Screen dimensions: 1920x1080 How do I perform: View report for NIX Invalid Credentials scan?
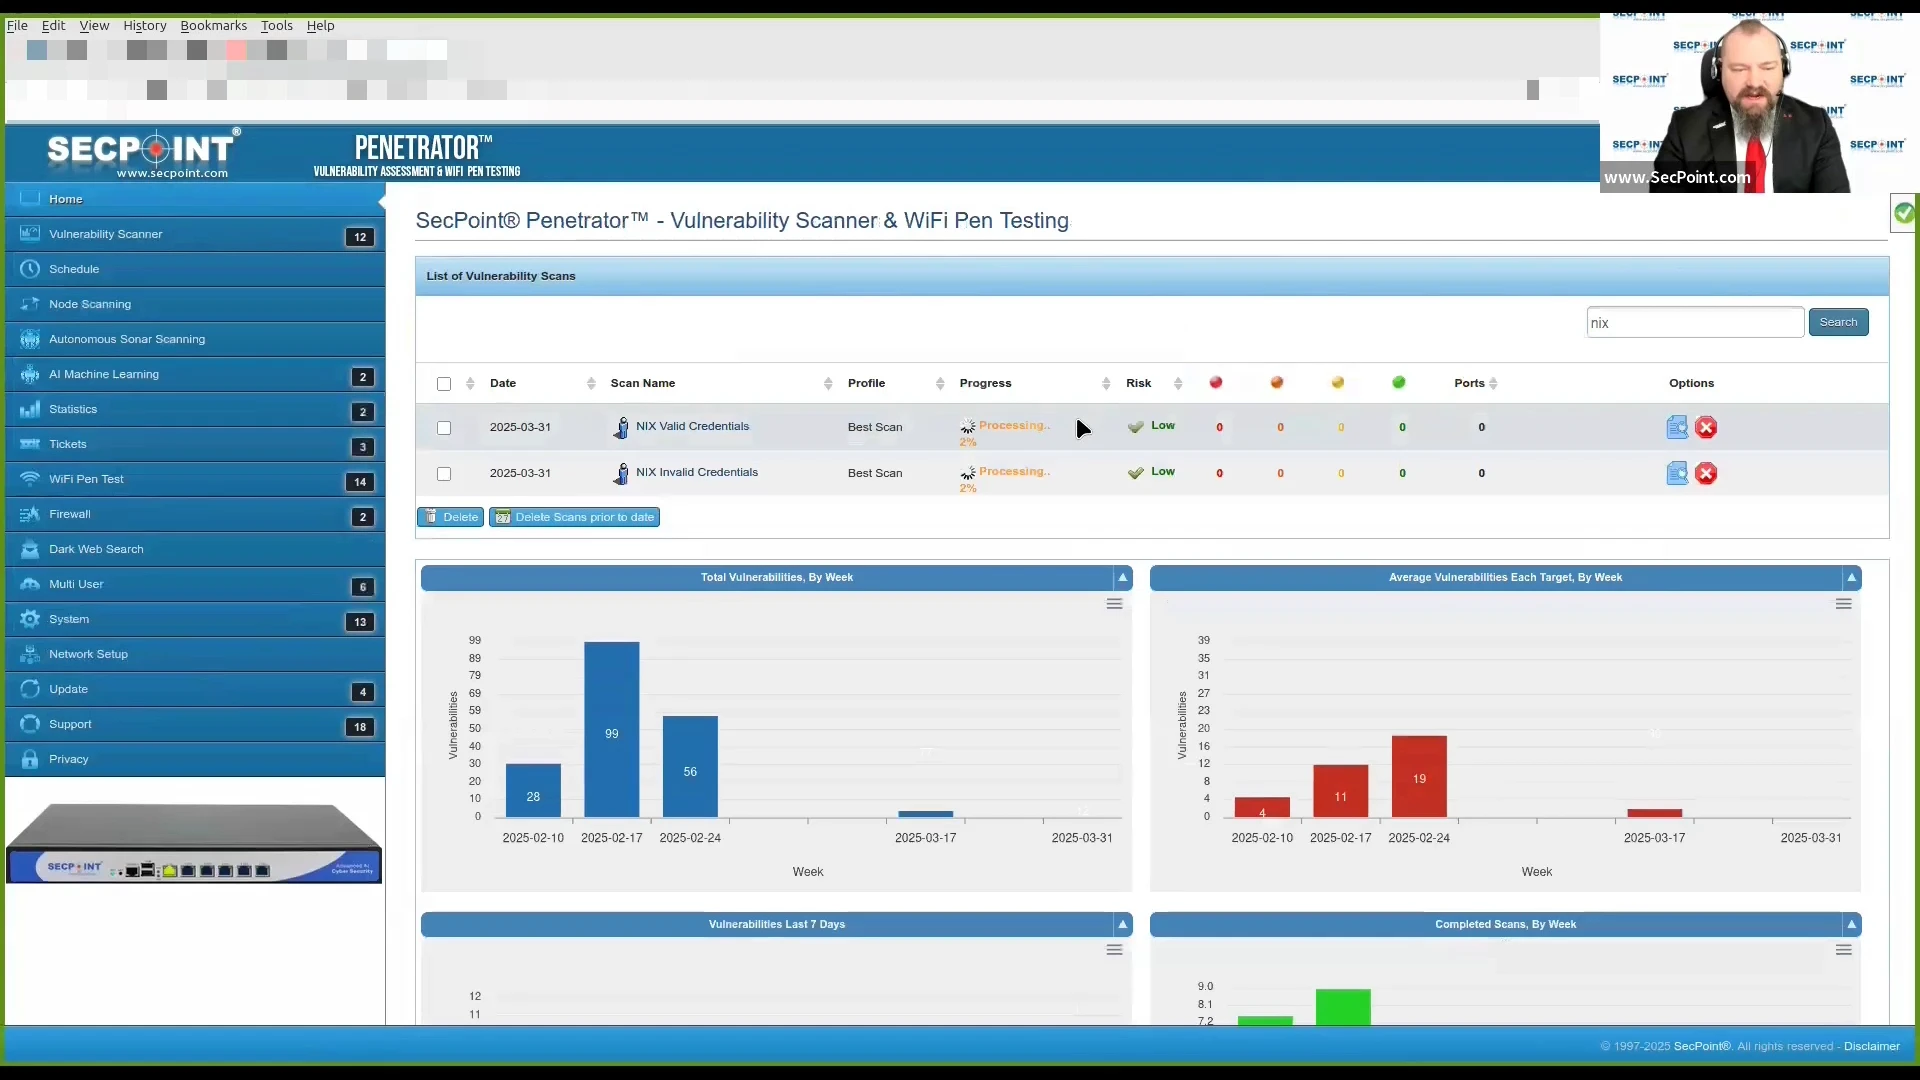[1677, 474]
